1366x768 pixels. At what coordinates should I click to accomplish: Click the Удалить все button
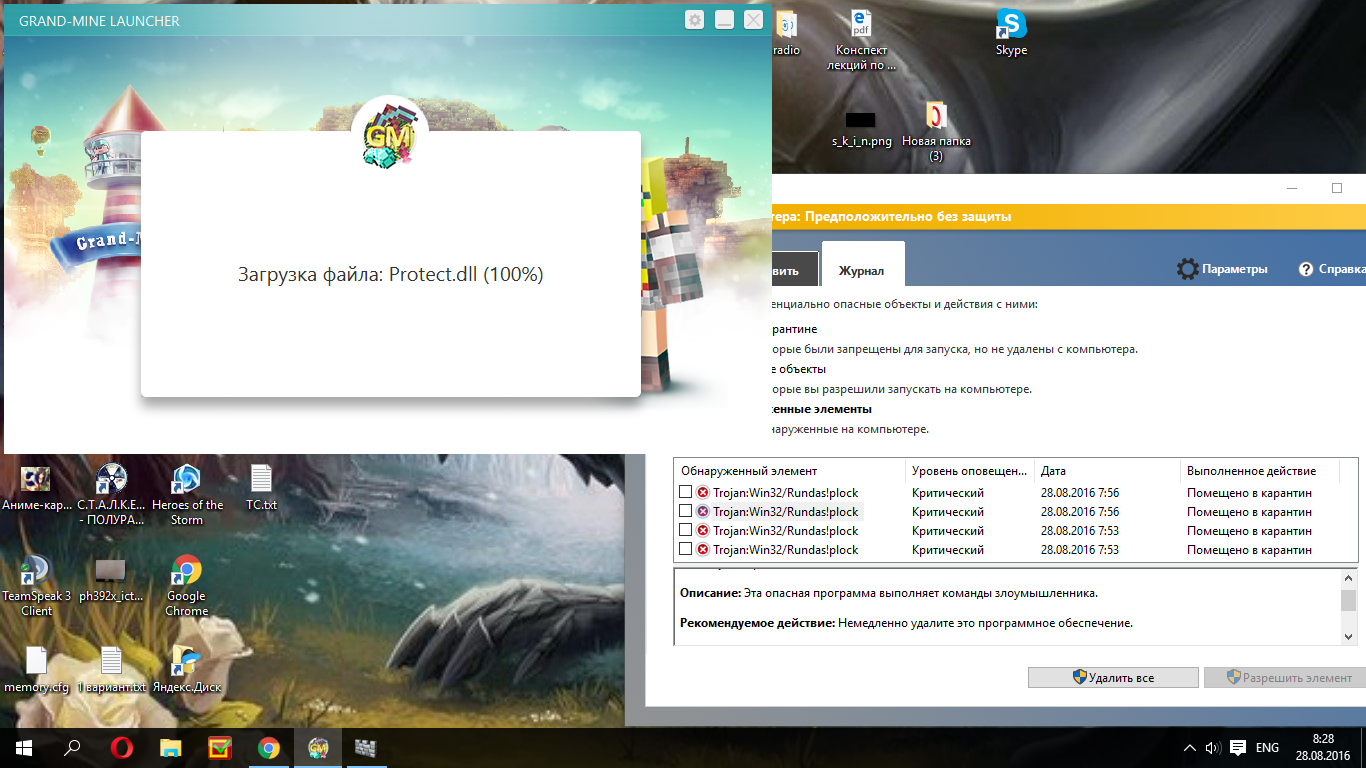(x=1113, y=677)
